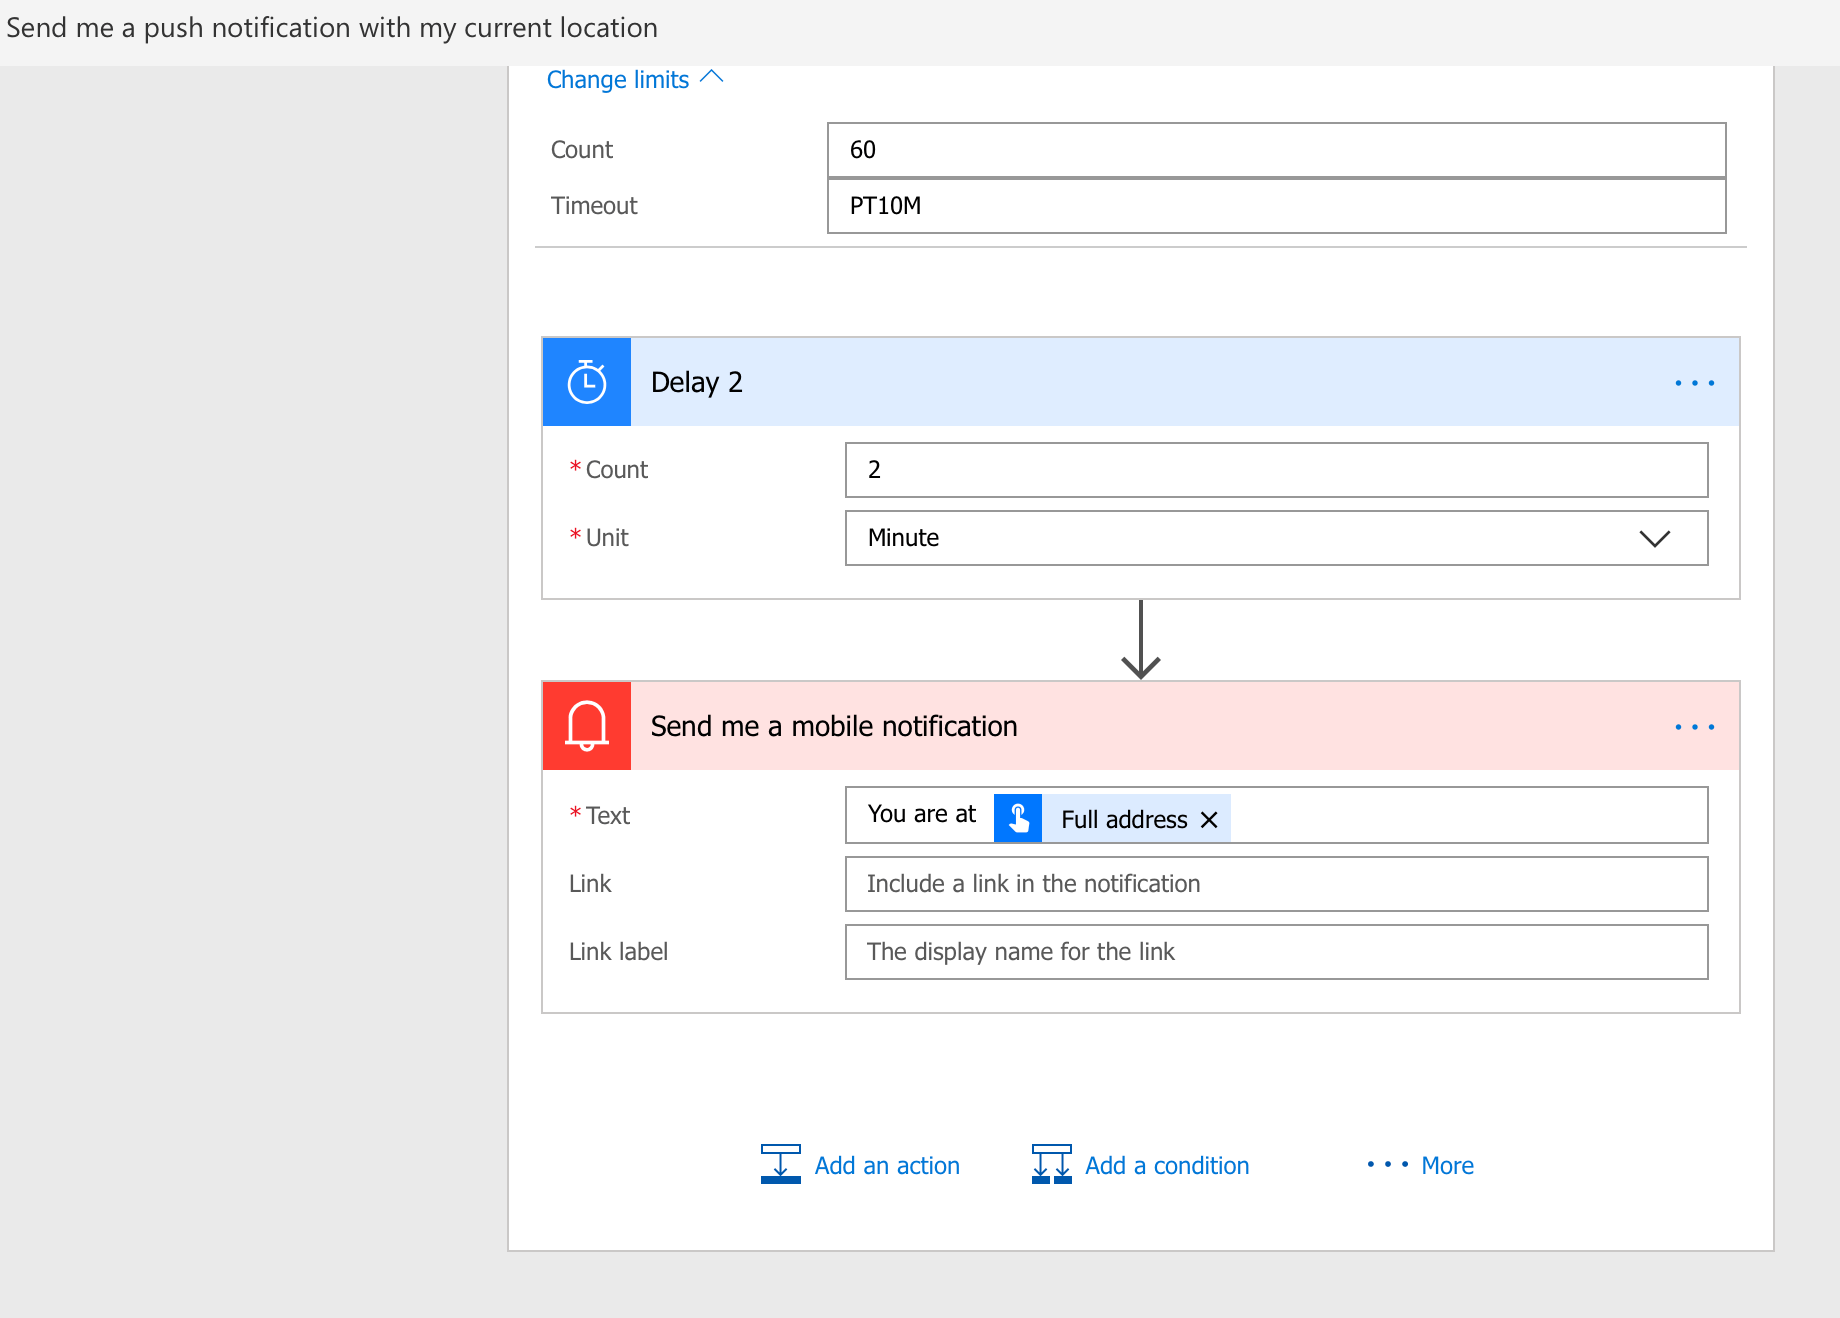
Task: Click the limits Count field with 60
Action: pos(1276,150)
